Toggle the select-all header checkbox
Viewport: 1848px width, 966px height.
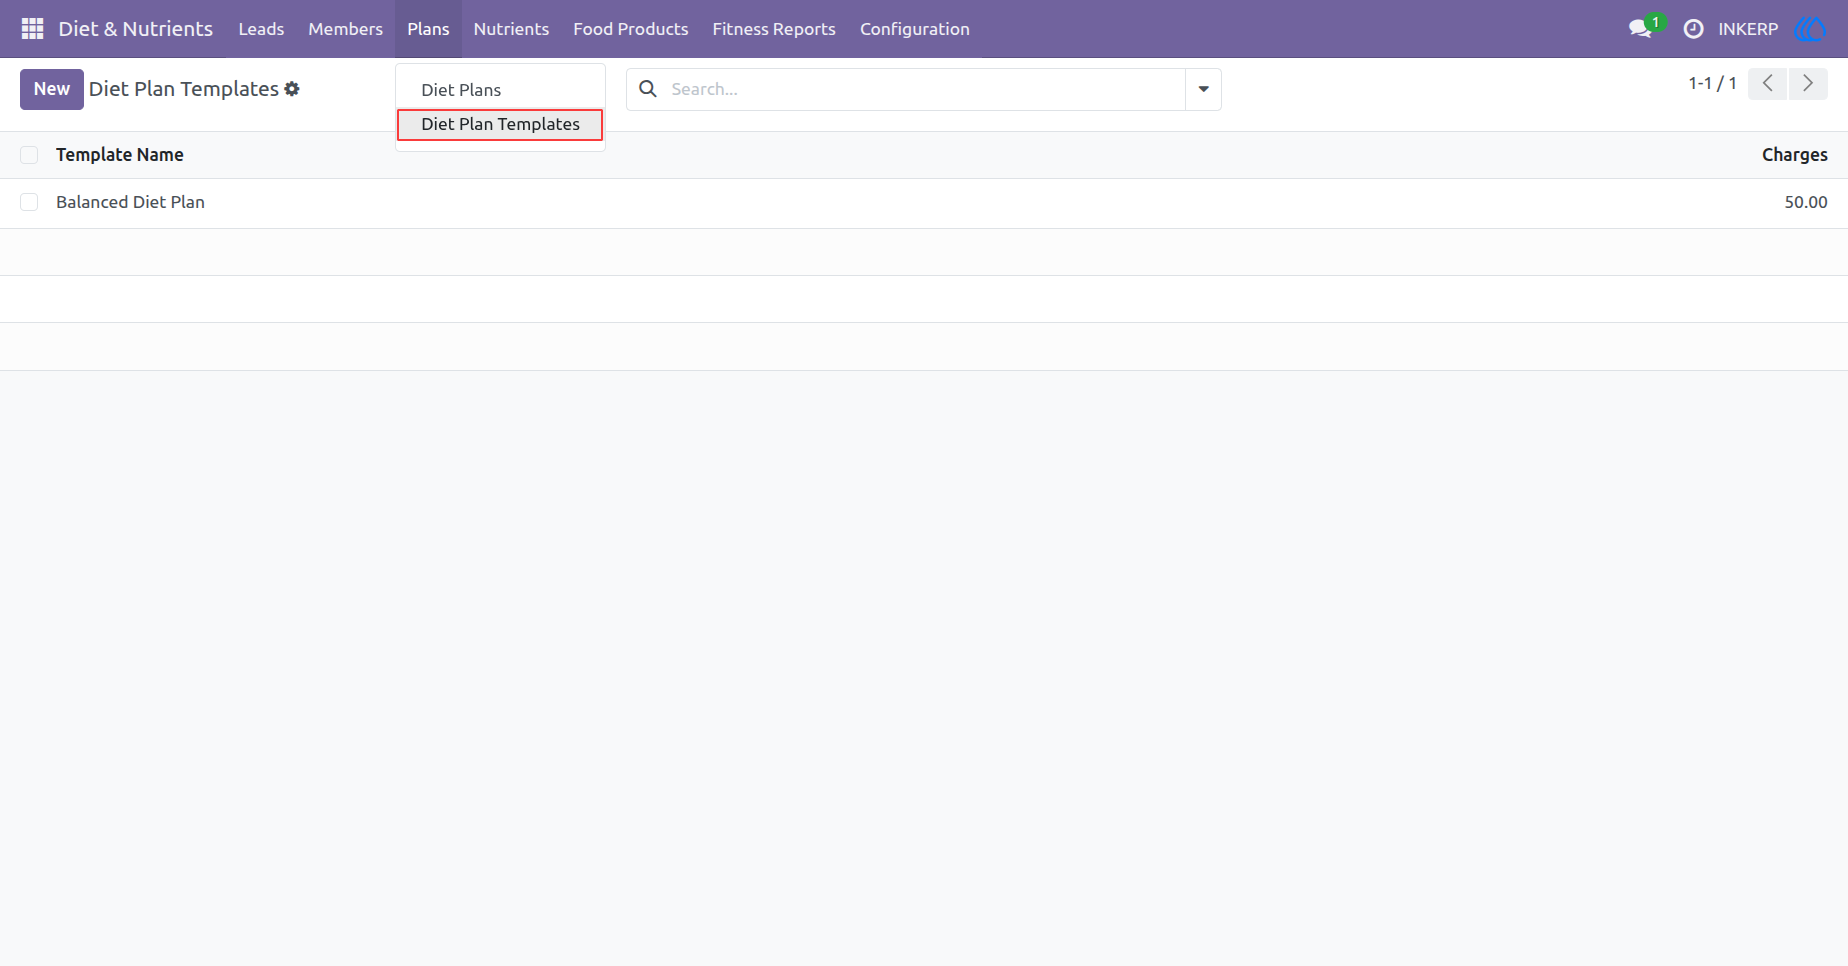29,155
